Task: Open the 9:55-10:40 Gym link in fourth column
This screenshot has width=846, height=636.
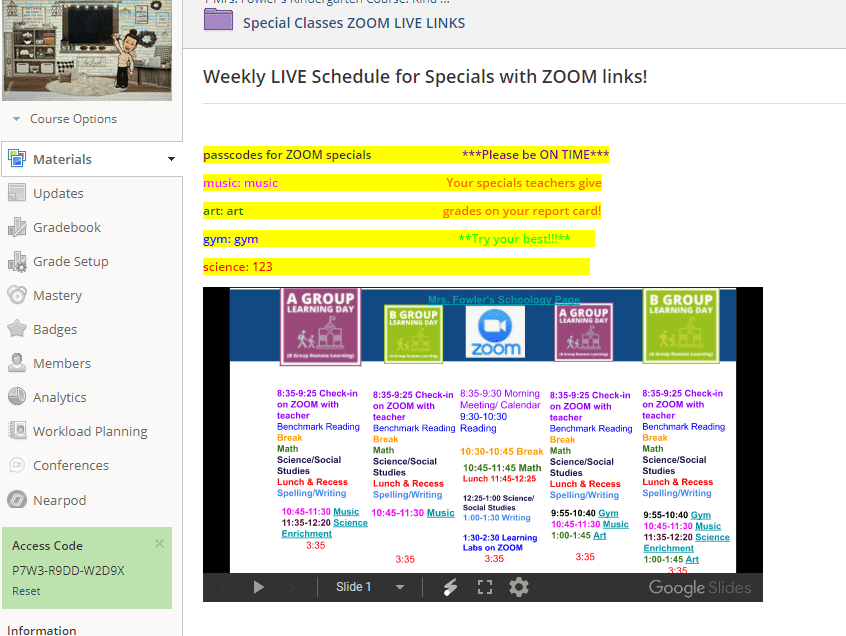Action: [x=608, y=513]
